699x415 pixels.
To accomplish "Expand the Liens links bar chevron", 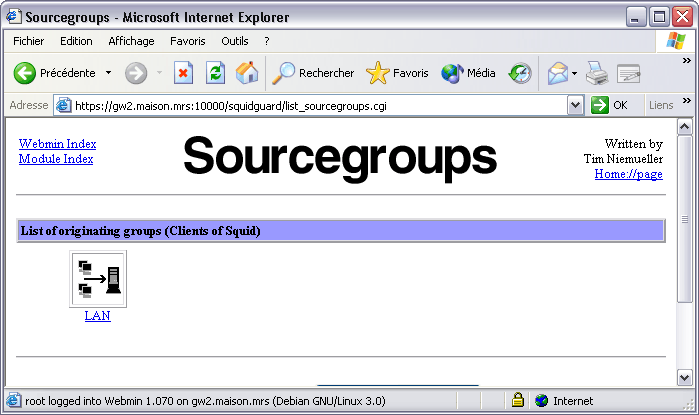I will click(687, 101).
